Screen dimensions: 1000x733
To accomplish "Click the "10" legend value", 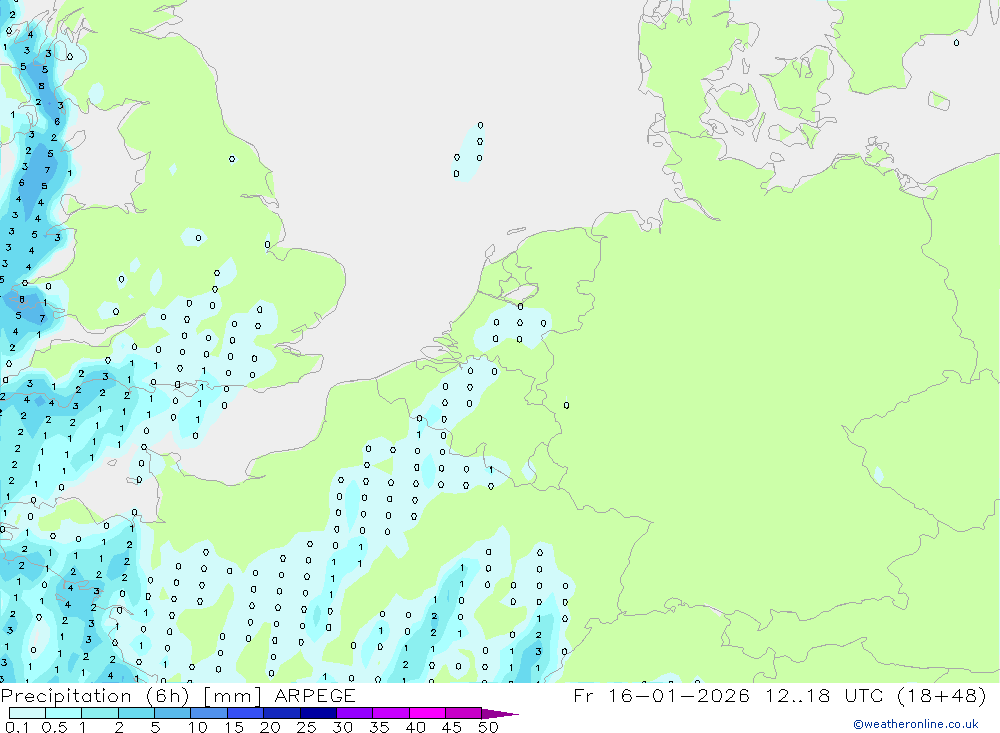I will (198, 727).
